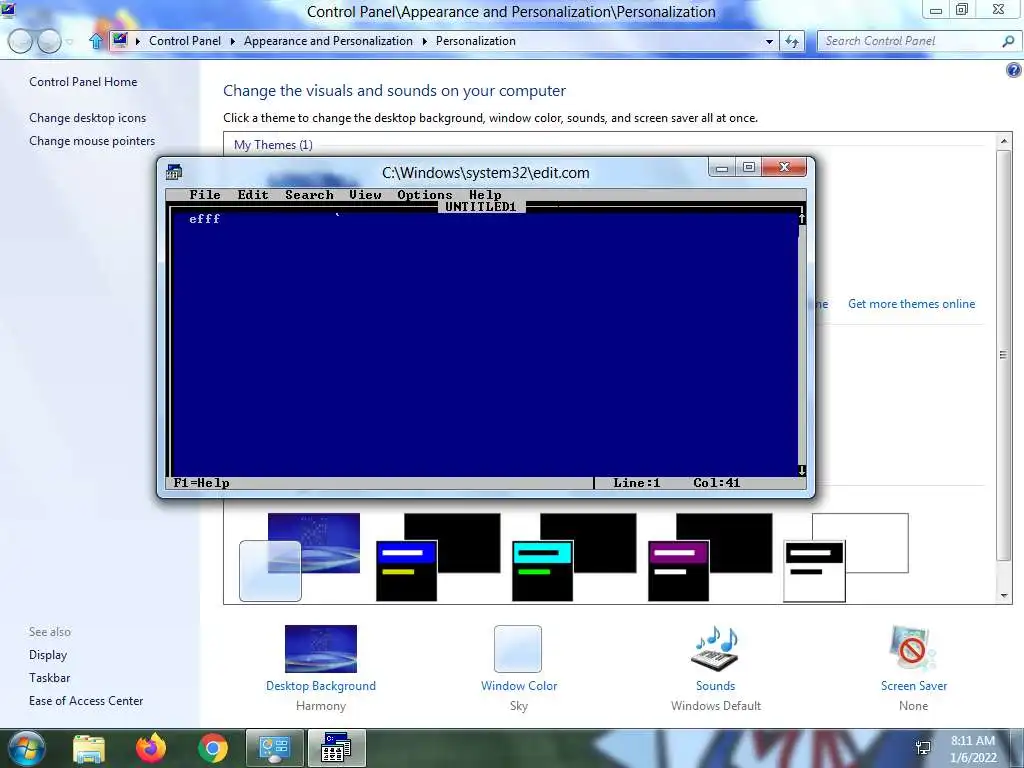This screenshot has height=768, width=1024.
Task: Expand the root breadcrumb arrow before Control Panel
Action: (x=138, y=41)
